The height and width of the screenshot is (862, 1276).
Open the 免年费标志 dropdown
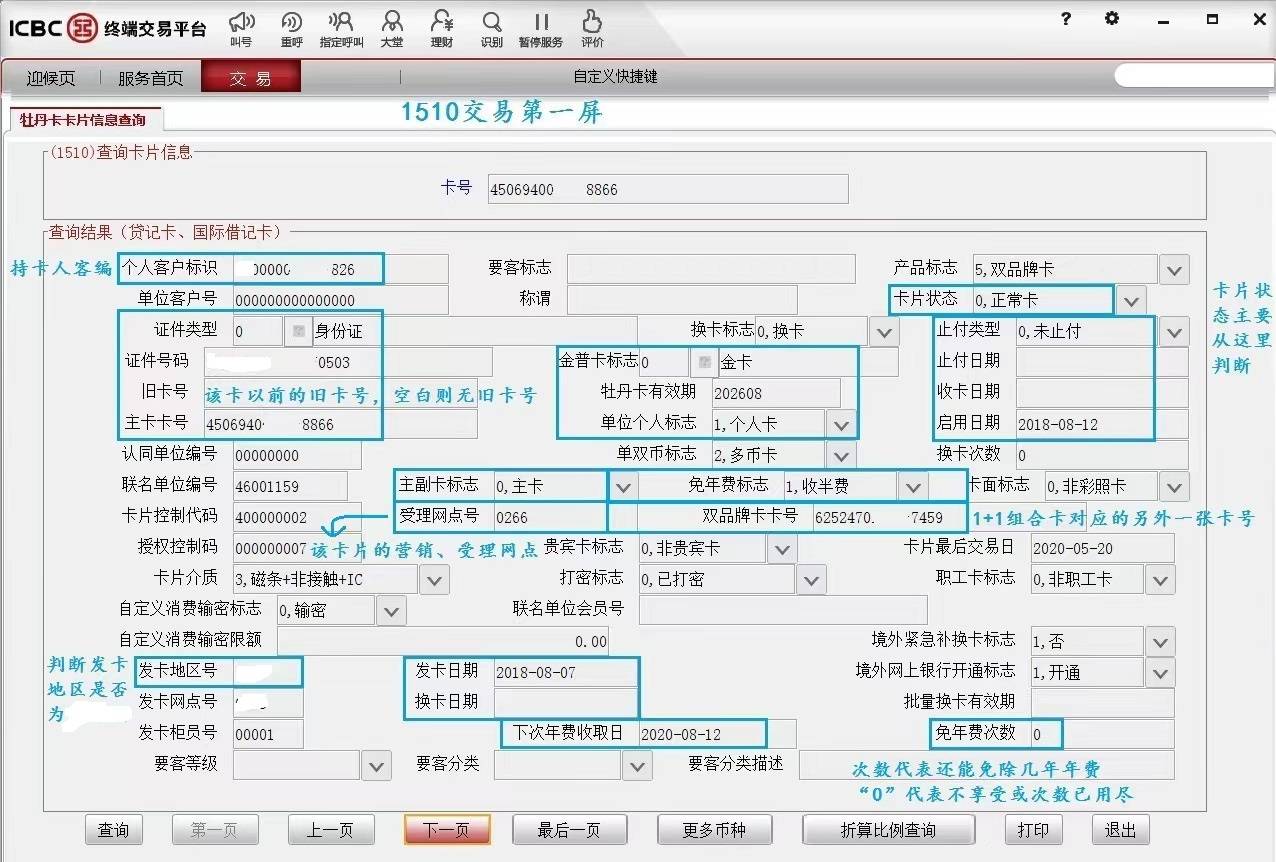click(x=913, y=486)
